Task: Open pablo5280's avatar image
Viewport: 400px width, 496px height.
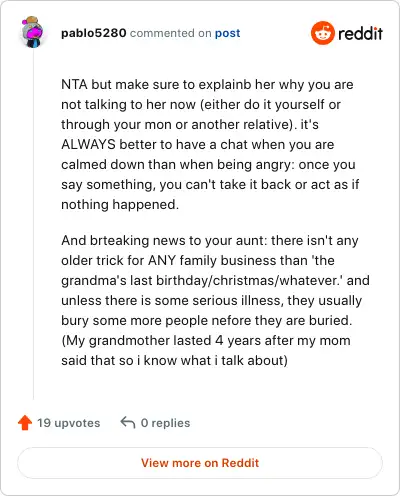Action: (33, 32)
